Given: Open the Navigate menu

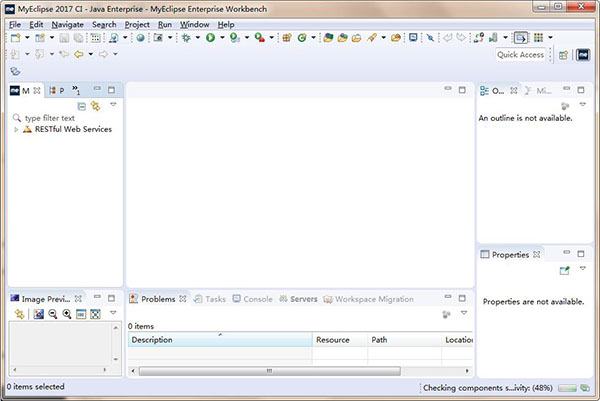Looking at the screenshot, I should [67, 24].
